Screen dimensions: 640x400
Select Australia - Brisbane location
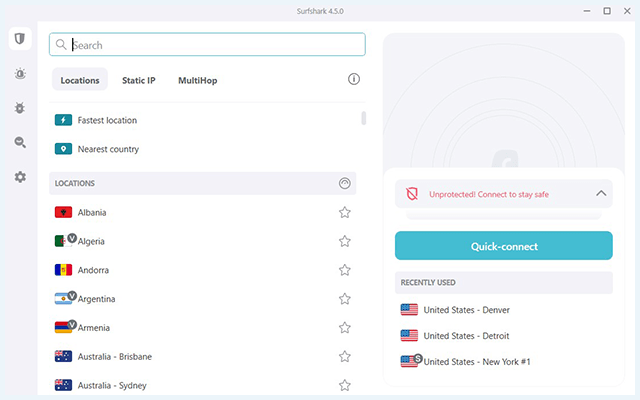tap(202, 356)
